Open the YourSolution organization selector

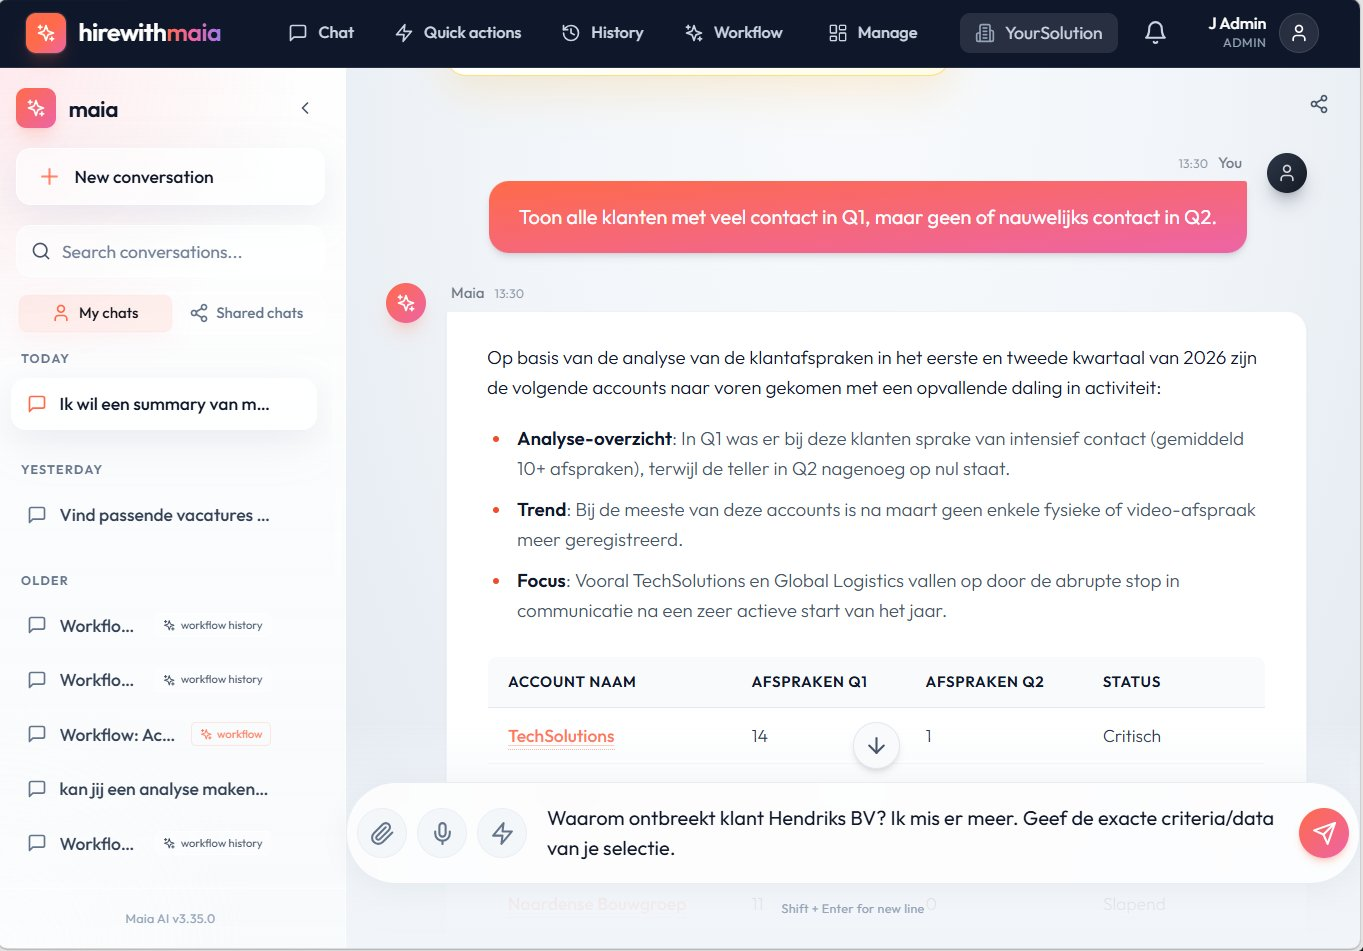tap(1039, 33)
